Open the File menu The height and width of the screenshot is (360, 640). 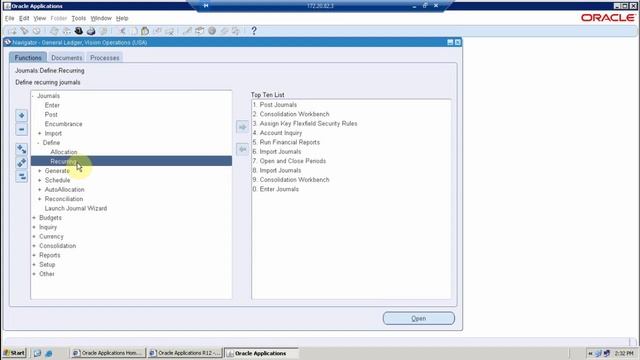coord(9,18)
